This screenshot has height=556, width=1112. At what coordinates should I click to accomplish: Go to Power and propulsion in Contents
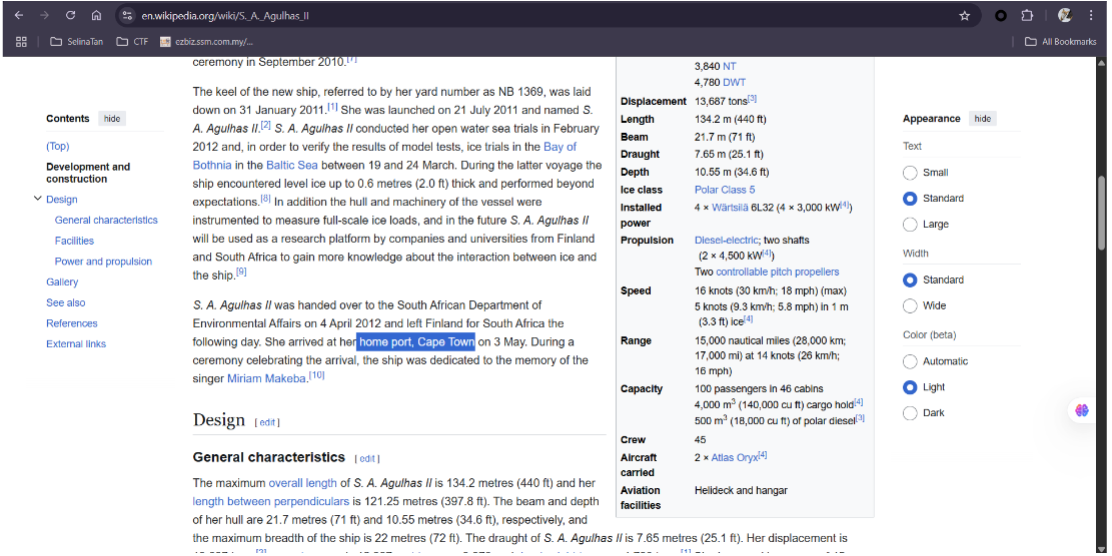103,261
